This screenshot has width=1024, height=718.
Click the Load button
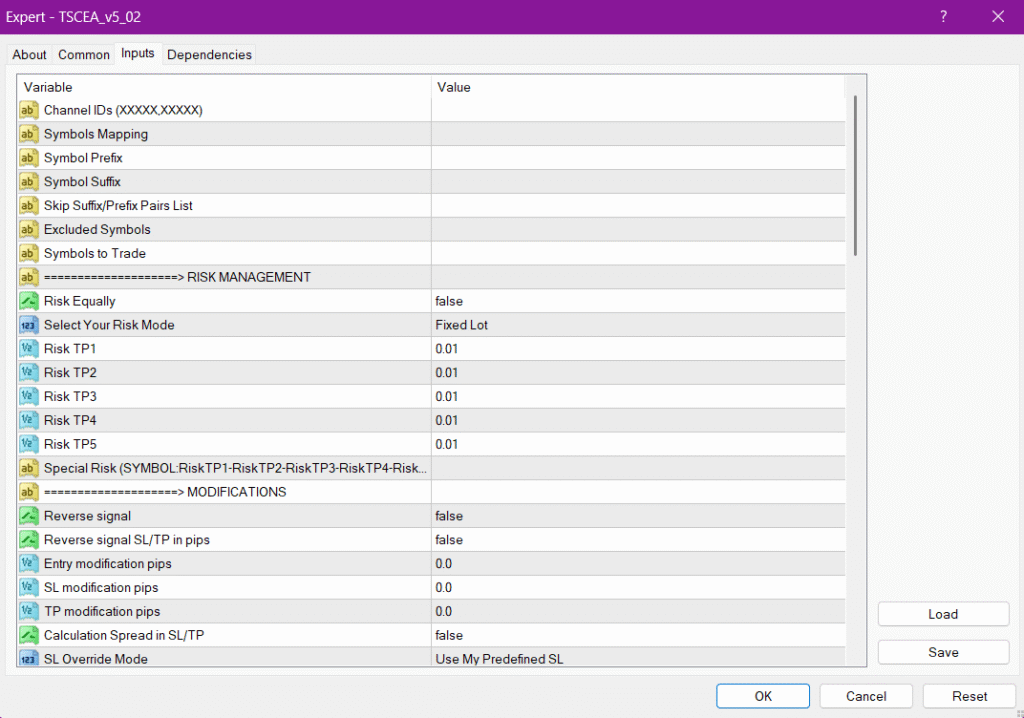(x=943, y=614)
